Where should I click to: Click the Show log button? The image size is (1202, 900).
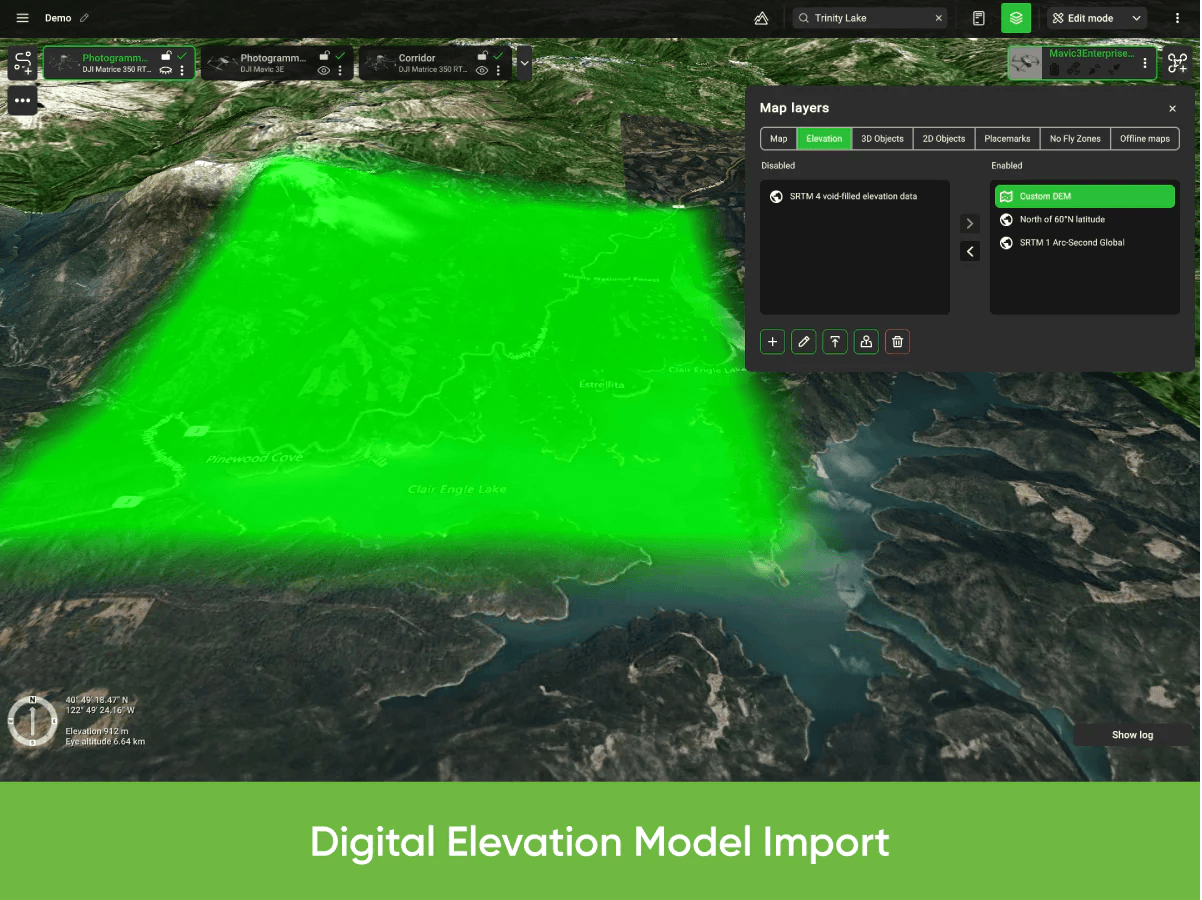click(x=1132, y=735)
